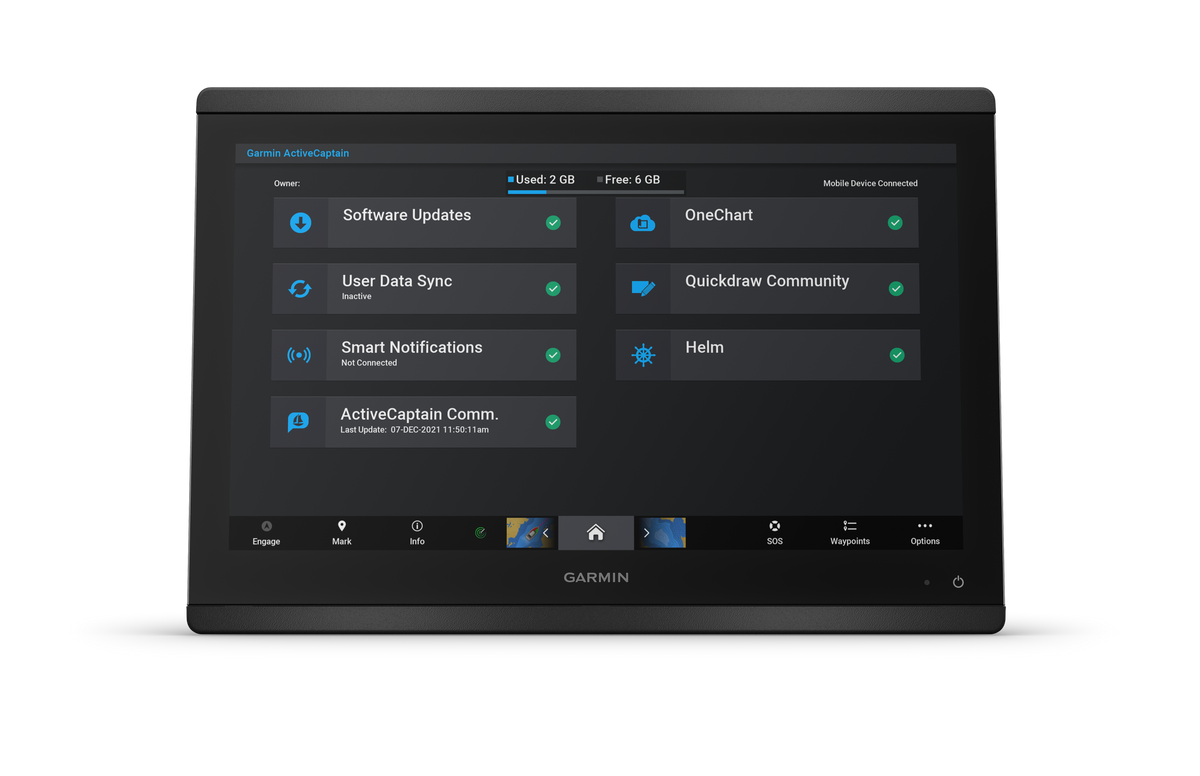
Task: Open the Info panel
Action: (417, 533)
